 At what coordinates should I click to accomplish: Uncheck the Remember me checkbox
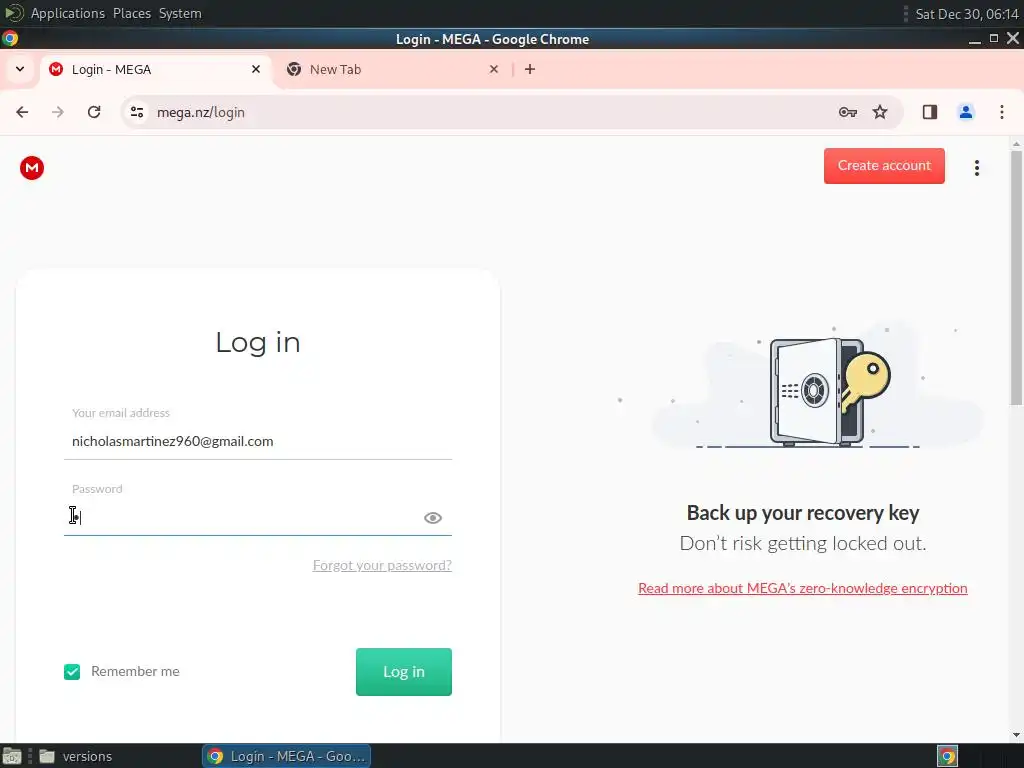click(x=72, y=671)
